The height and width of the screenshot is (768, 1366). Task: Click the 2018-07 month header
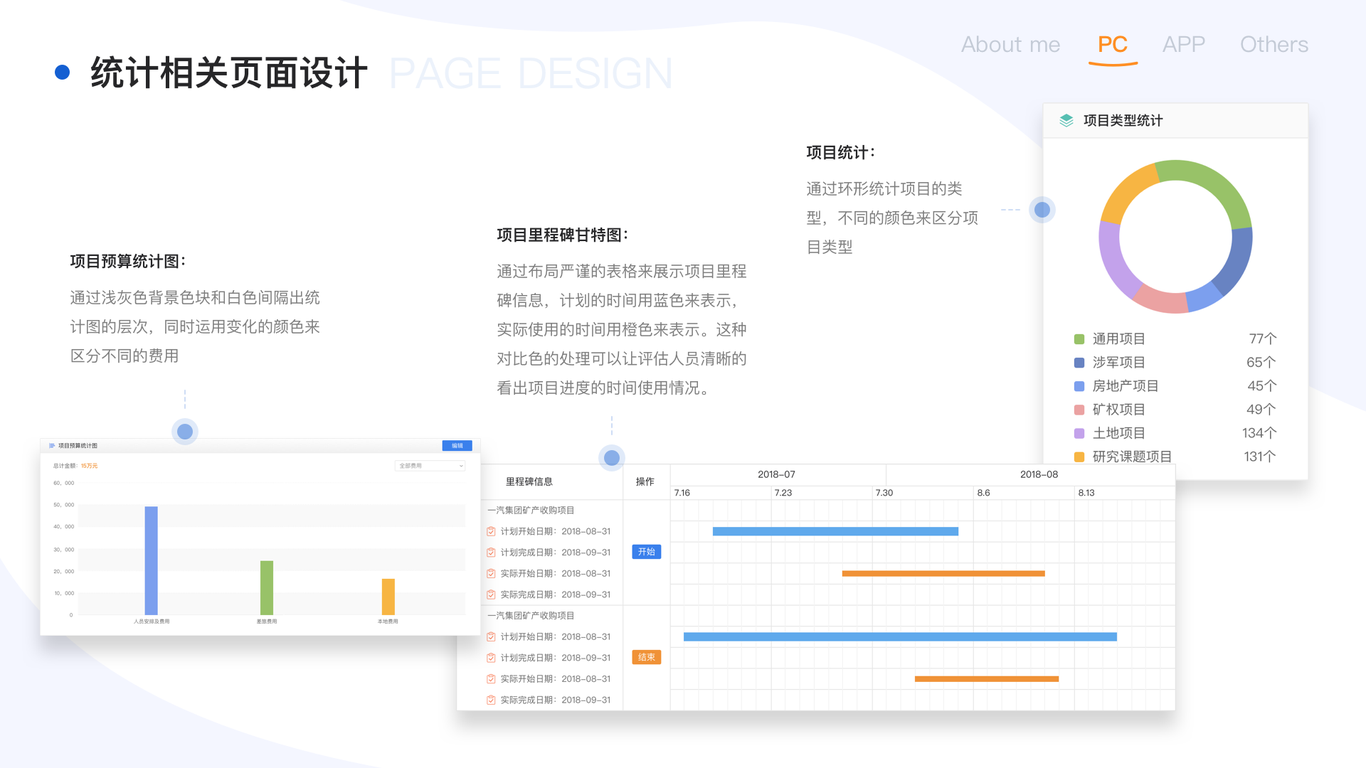[x=776, y=474]
